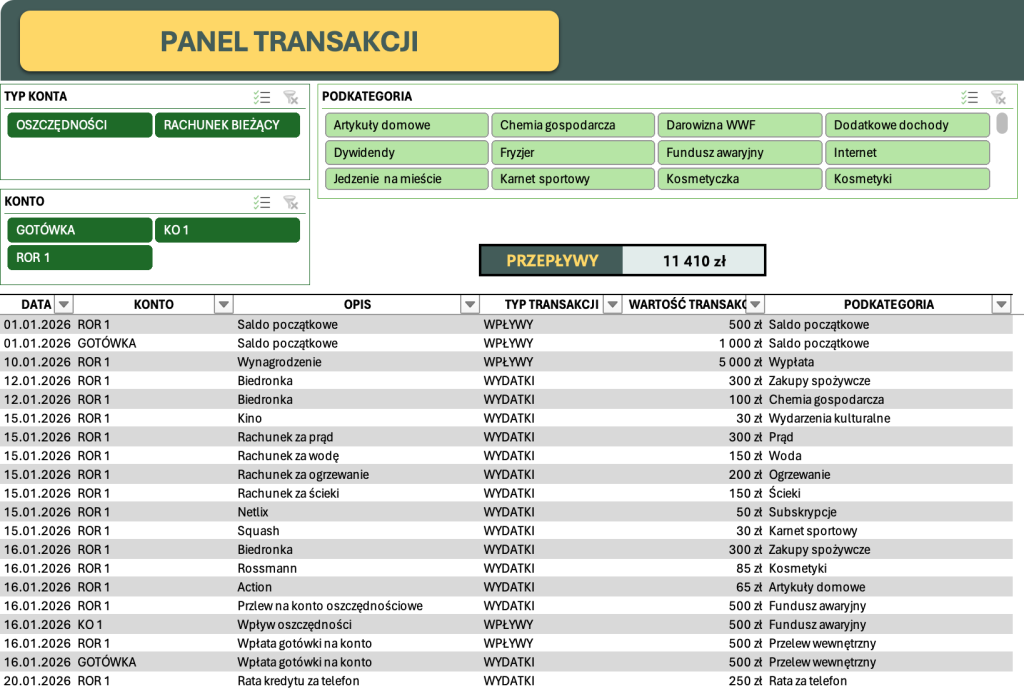Select the Rachunek za ścieki cell
Image resolution: width=1024 pixels, height=689 pixels.
(x=357, y=493)
